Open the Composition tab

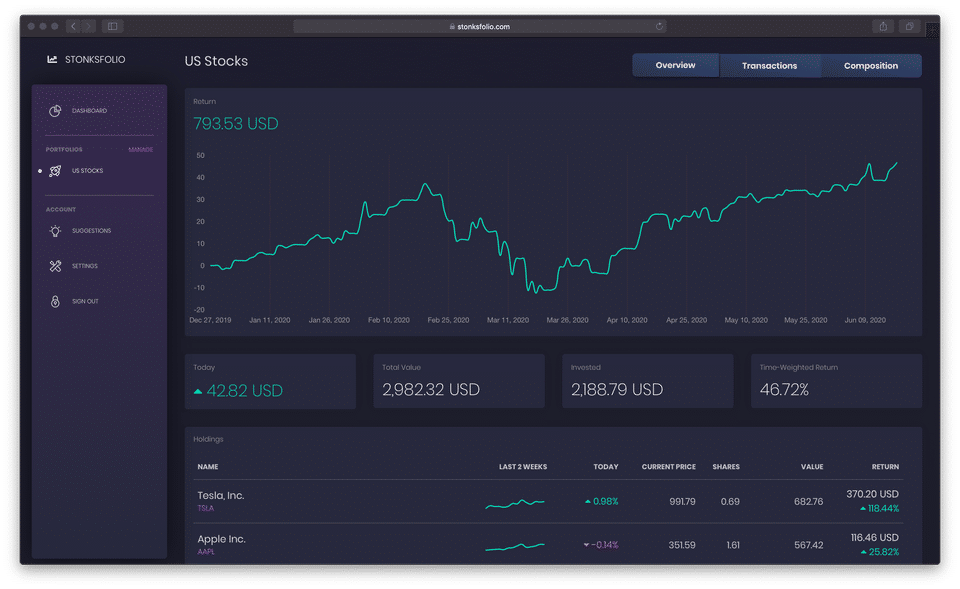[870, 66]
